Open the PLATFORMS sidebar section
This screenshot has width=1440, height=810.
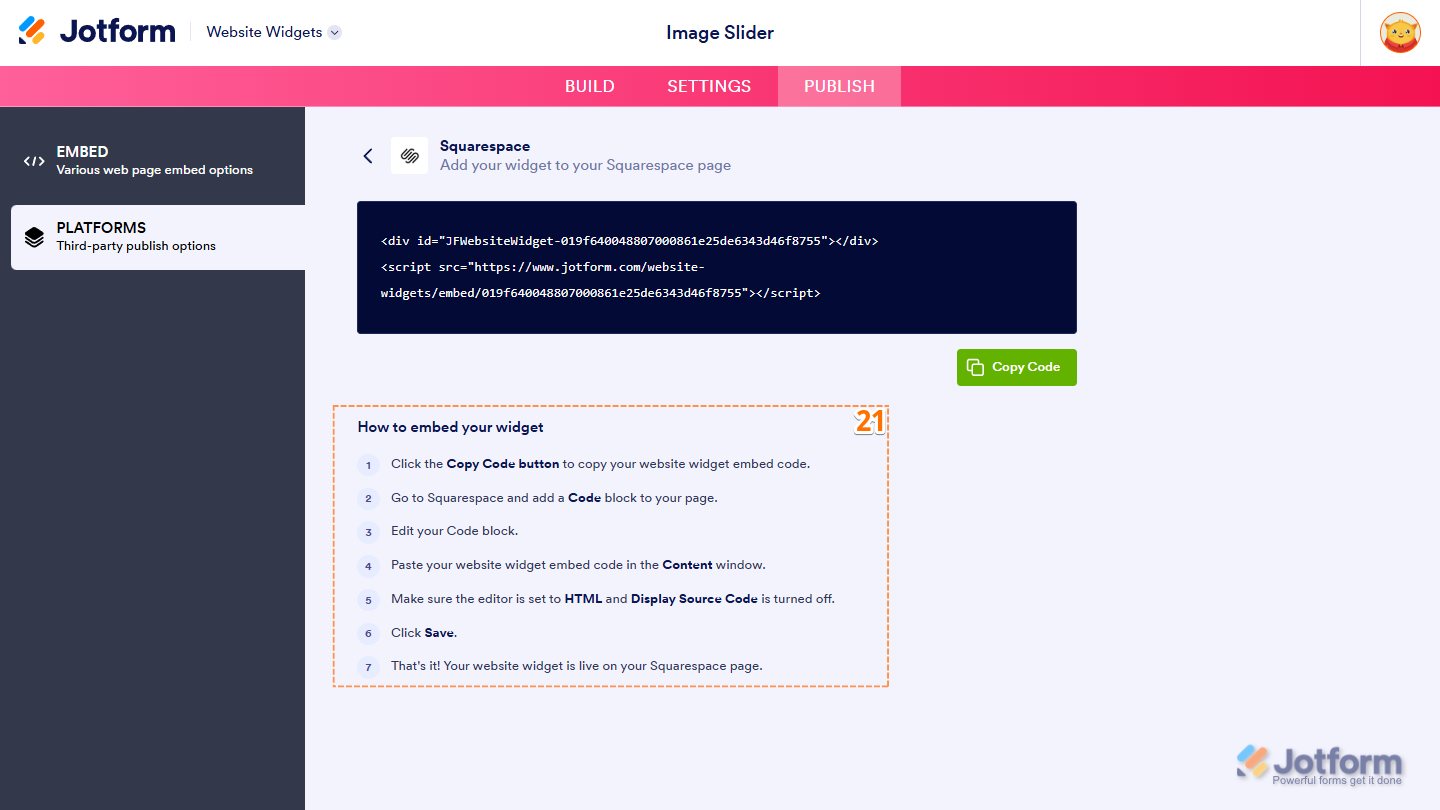158,237
